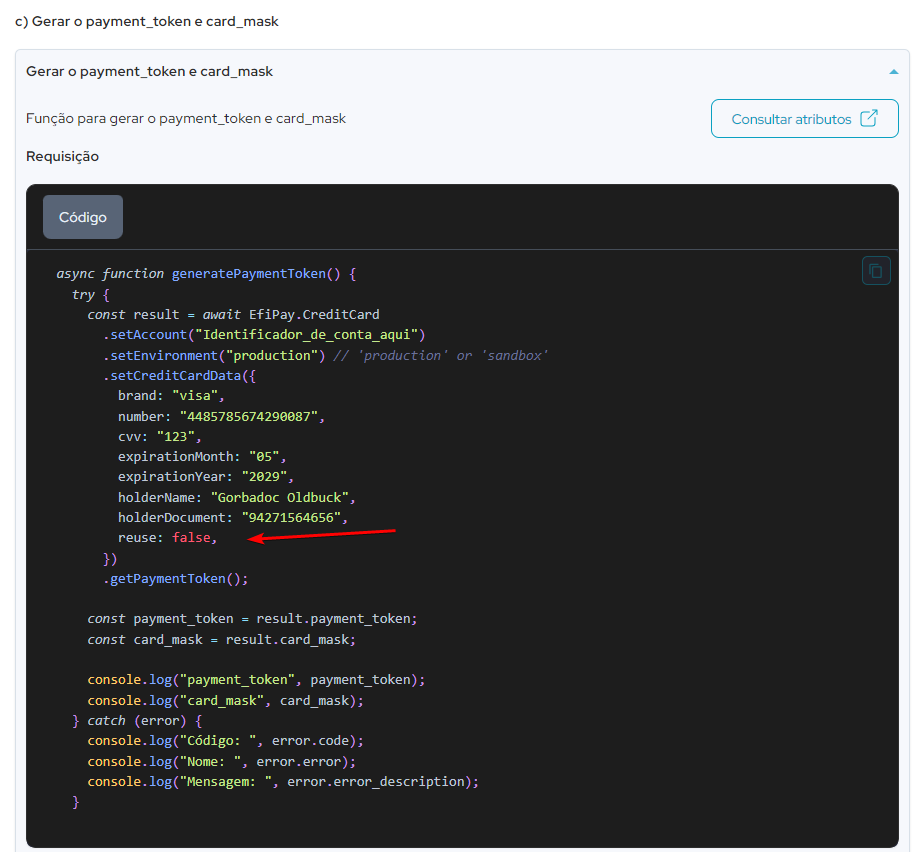Click 'EfiPay.CreditCard' in the code
Viewport: 918px width, 852px height.
pos(314,314)
